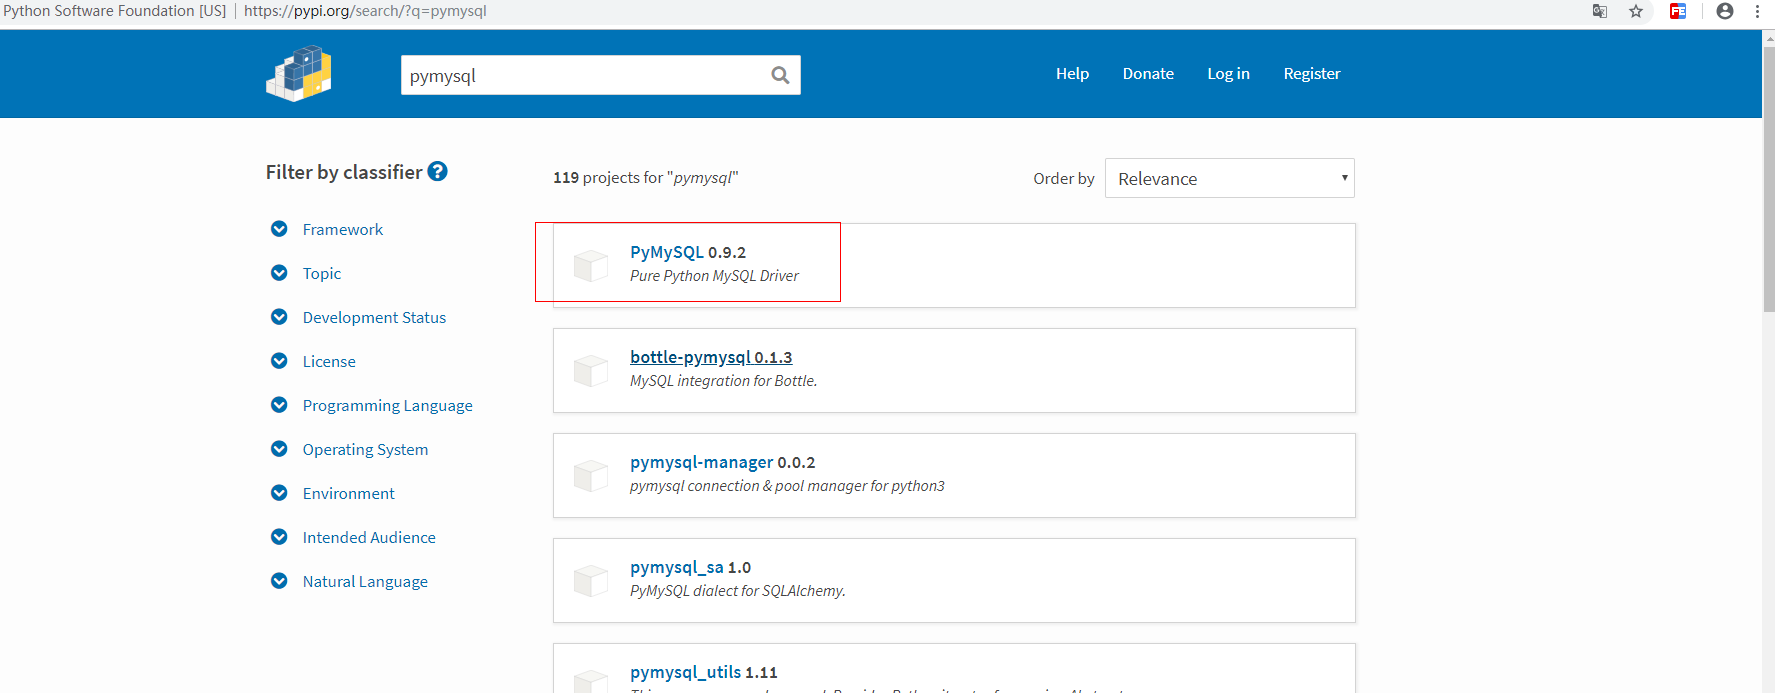
Task: Click the search magnifier icon button
Action: pos(780,75)
